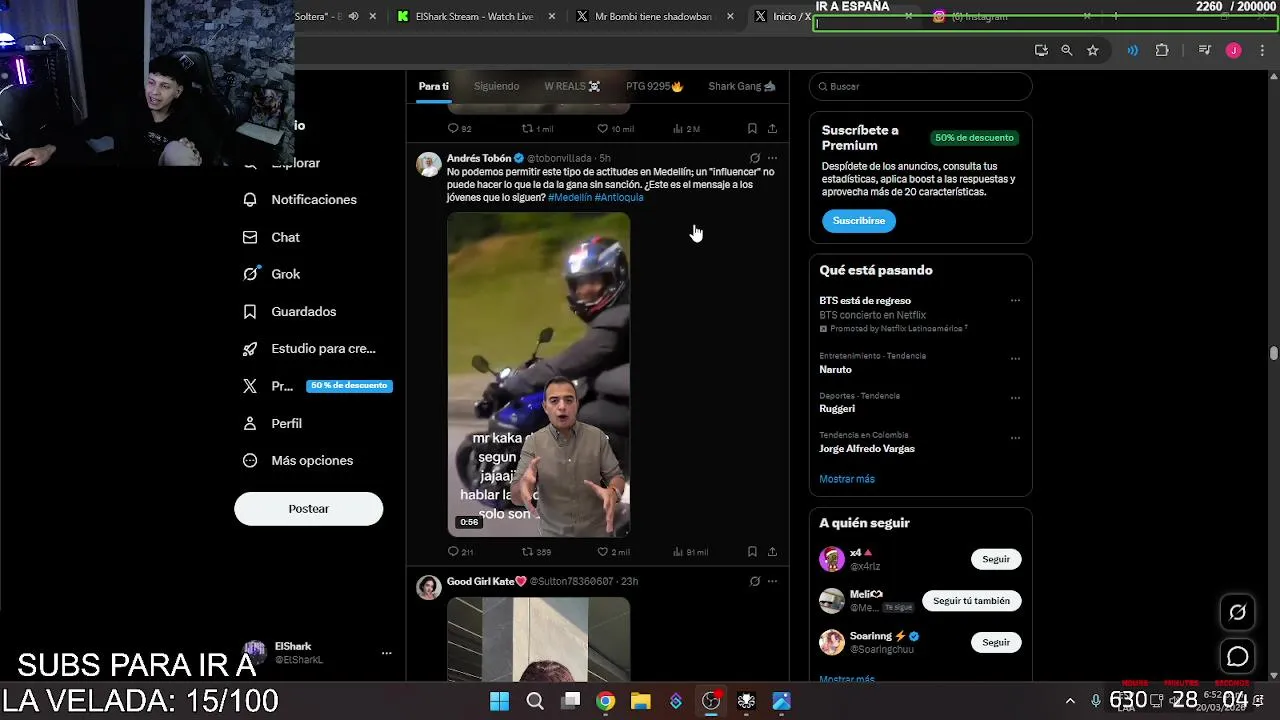Show hidden system tray icons chevron

[x=1070, y=701]
